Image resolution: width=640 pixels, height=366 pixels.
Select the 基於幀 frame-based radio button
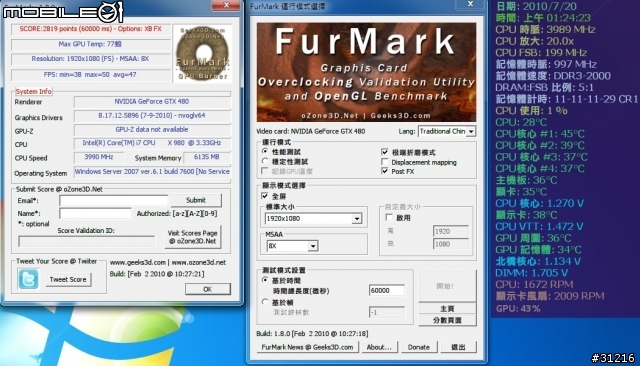[x=265, y=302]
